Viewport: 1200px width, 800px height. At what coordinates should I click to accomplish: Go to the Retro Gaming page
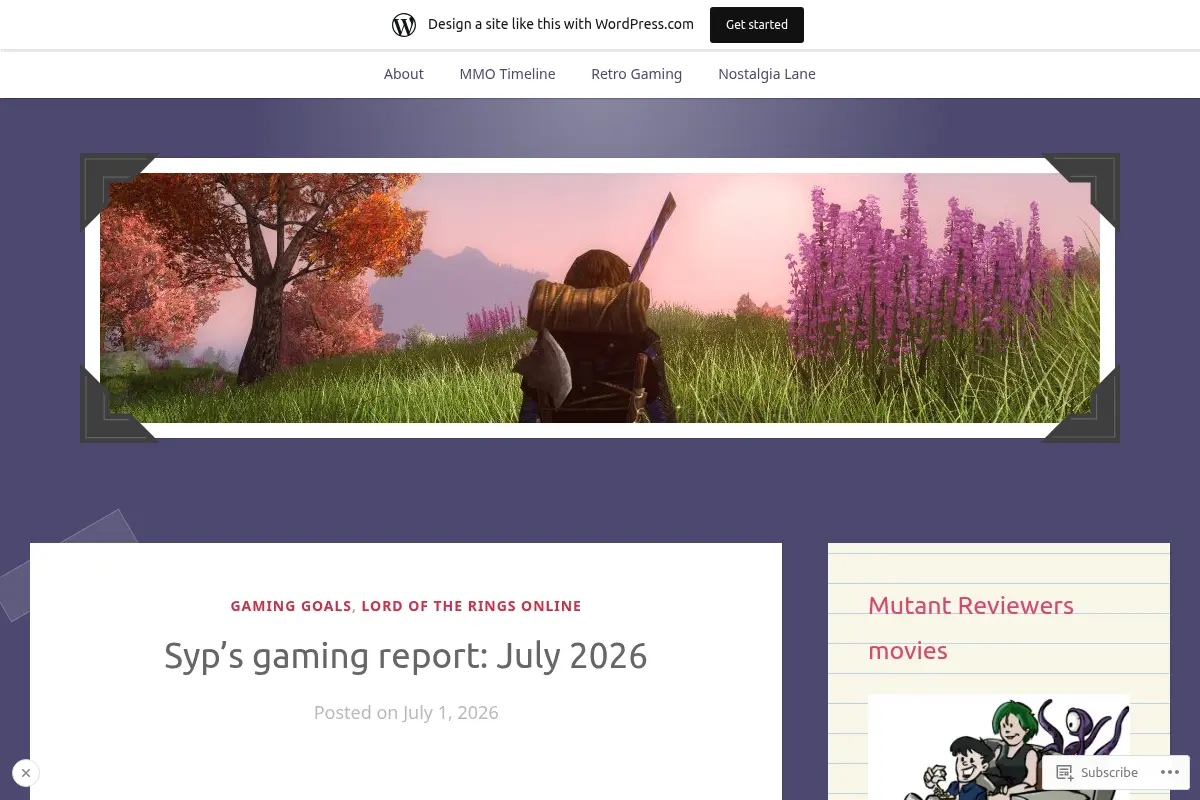pyautogui.click(x=636, y=74)
